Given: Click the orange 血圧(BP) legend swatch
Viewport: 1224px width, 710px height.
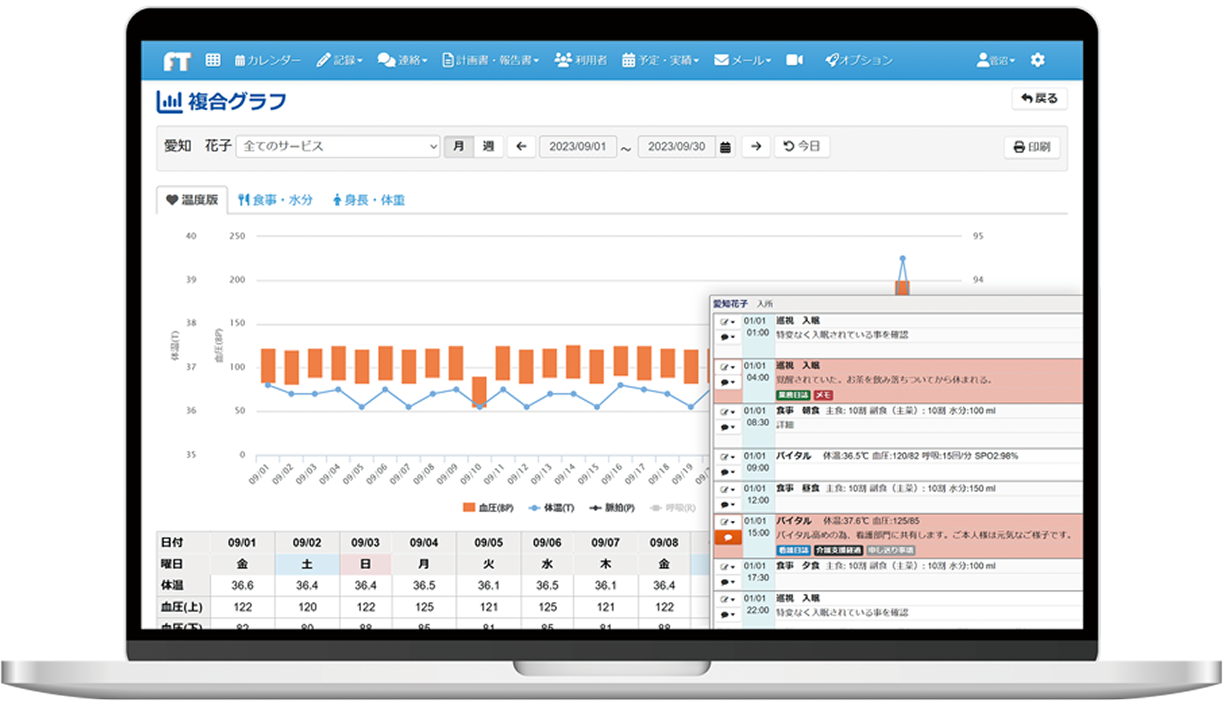Looking at the screenshot, I should [x=469, y=508].
